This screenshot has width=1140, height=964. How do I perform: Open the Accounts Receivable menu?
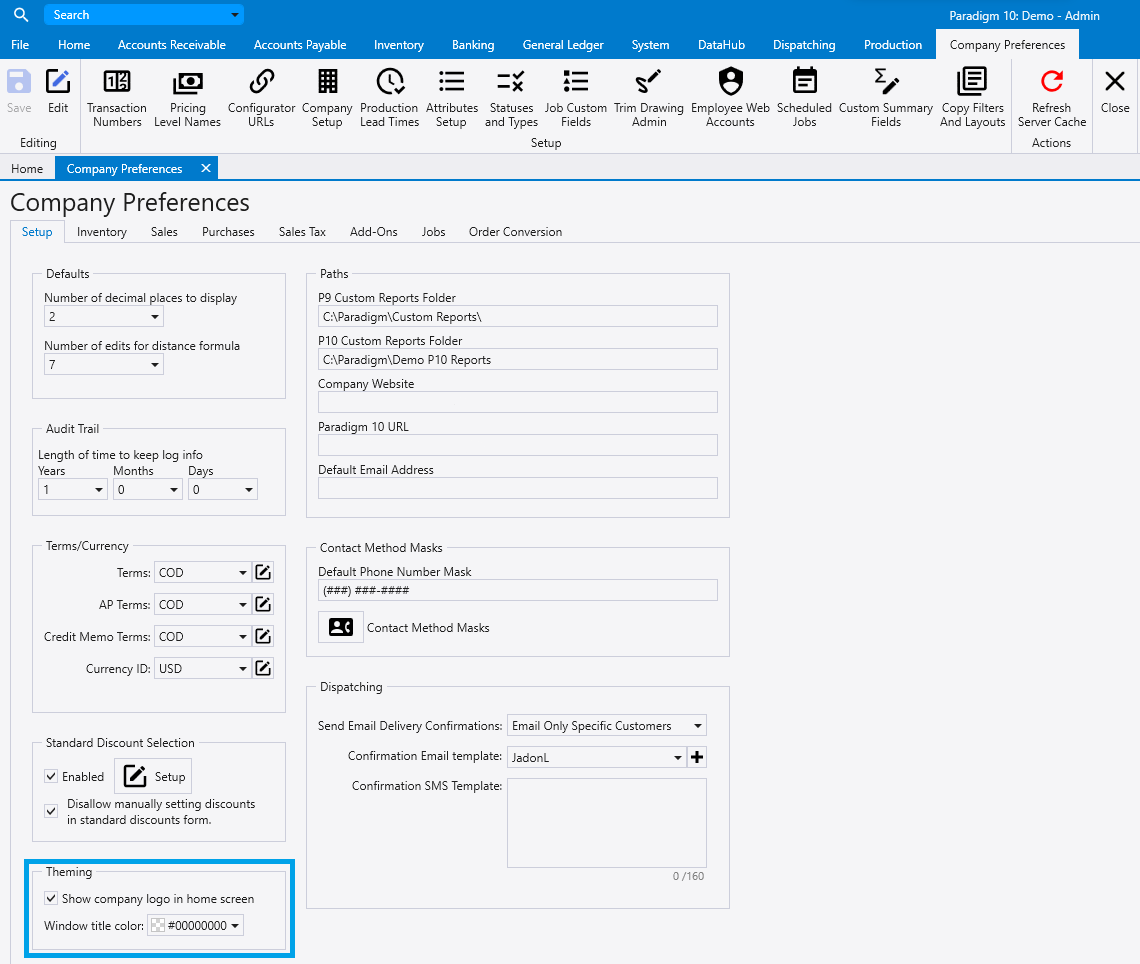(x=172, y=44)
